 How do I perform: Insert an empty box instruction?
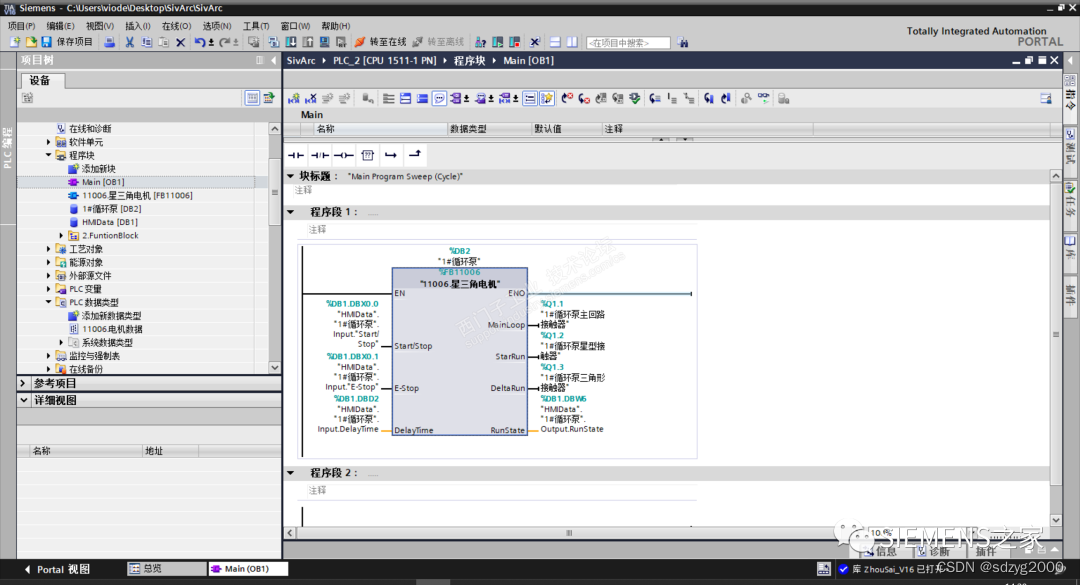367,155
